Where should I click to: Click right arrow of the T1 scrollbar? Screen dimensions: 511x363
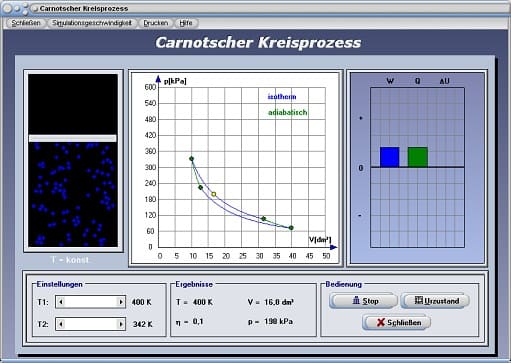pos(121,302)
